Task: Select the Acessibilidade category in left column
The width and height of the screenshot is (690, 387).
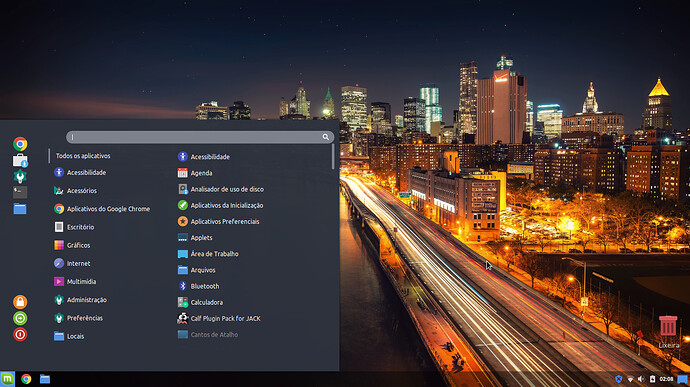Action: pyautogui.click(x=80, y=173)
